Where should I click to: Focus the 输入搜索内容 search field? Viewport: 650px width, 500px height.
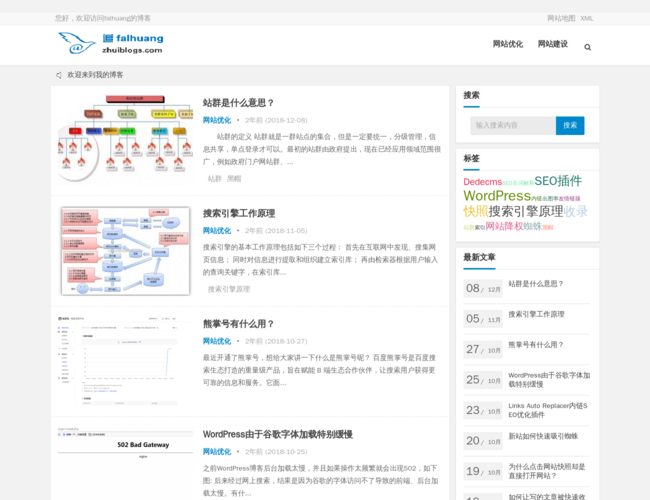coord(512,126)
